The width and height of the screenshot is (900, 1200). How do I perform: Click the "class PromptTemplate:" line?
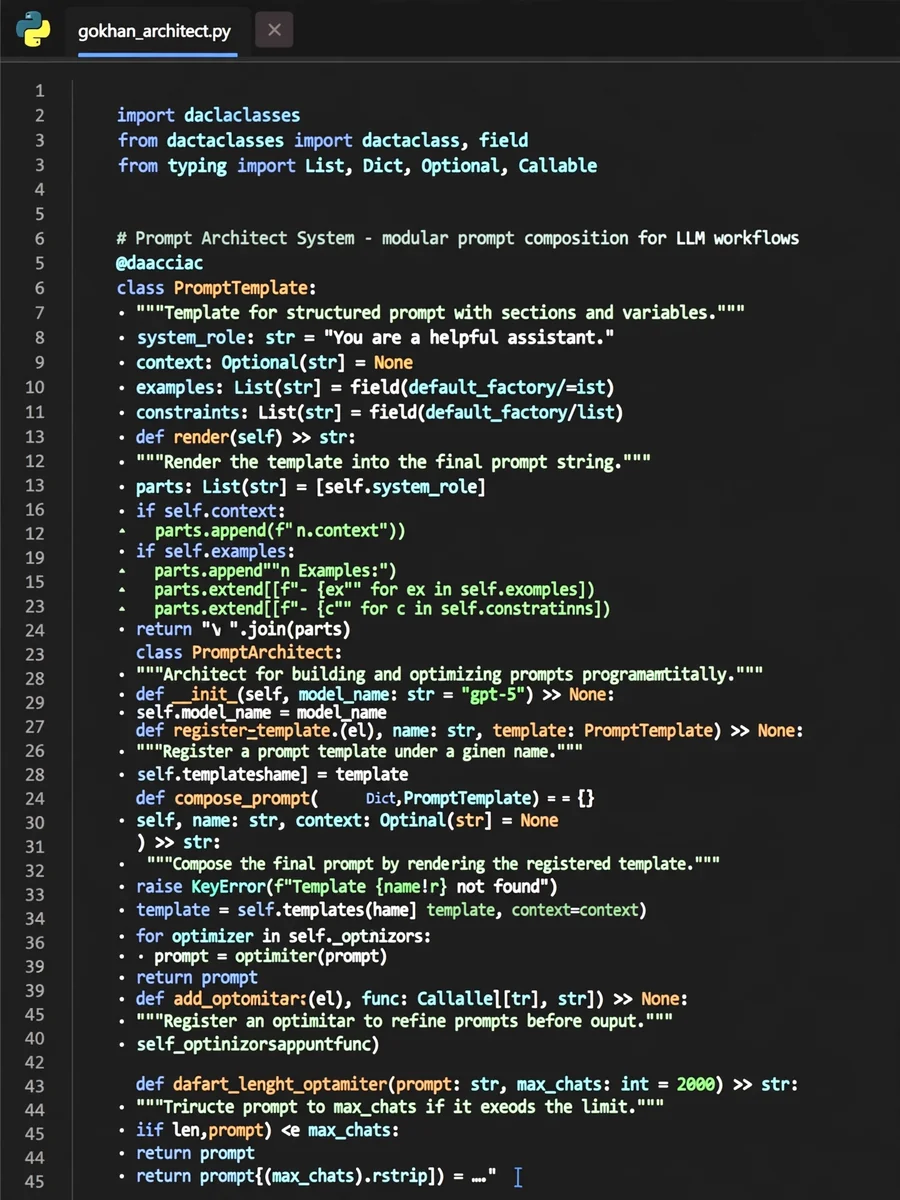pos(216,288)
